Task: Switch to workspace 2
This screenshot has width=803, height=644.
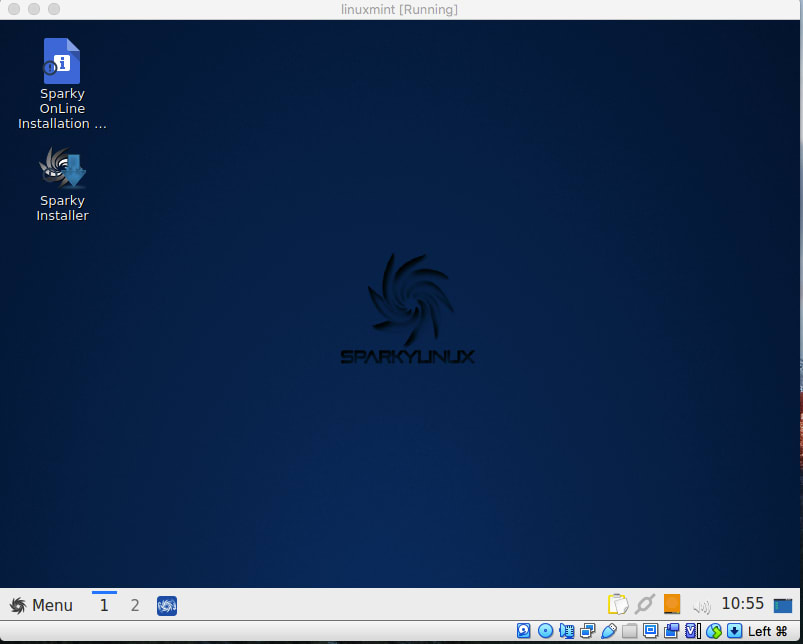Action: click(135, 605)
